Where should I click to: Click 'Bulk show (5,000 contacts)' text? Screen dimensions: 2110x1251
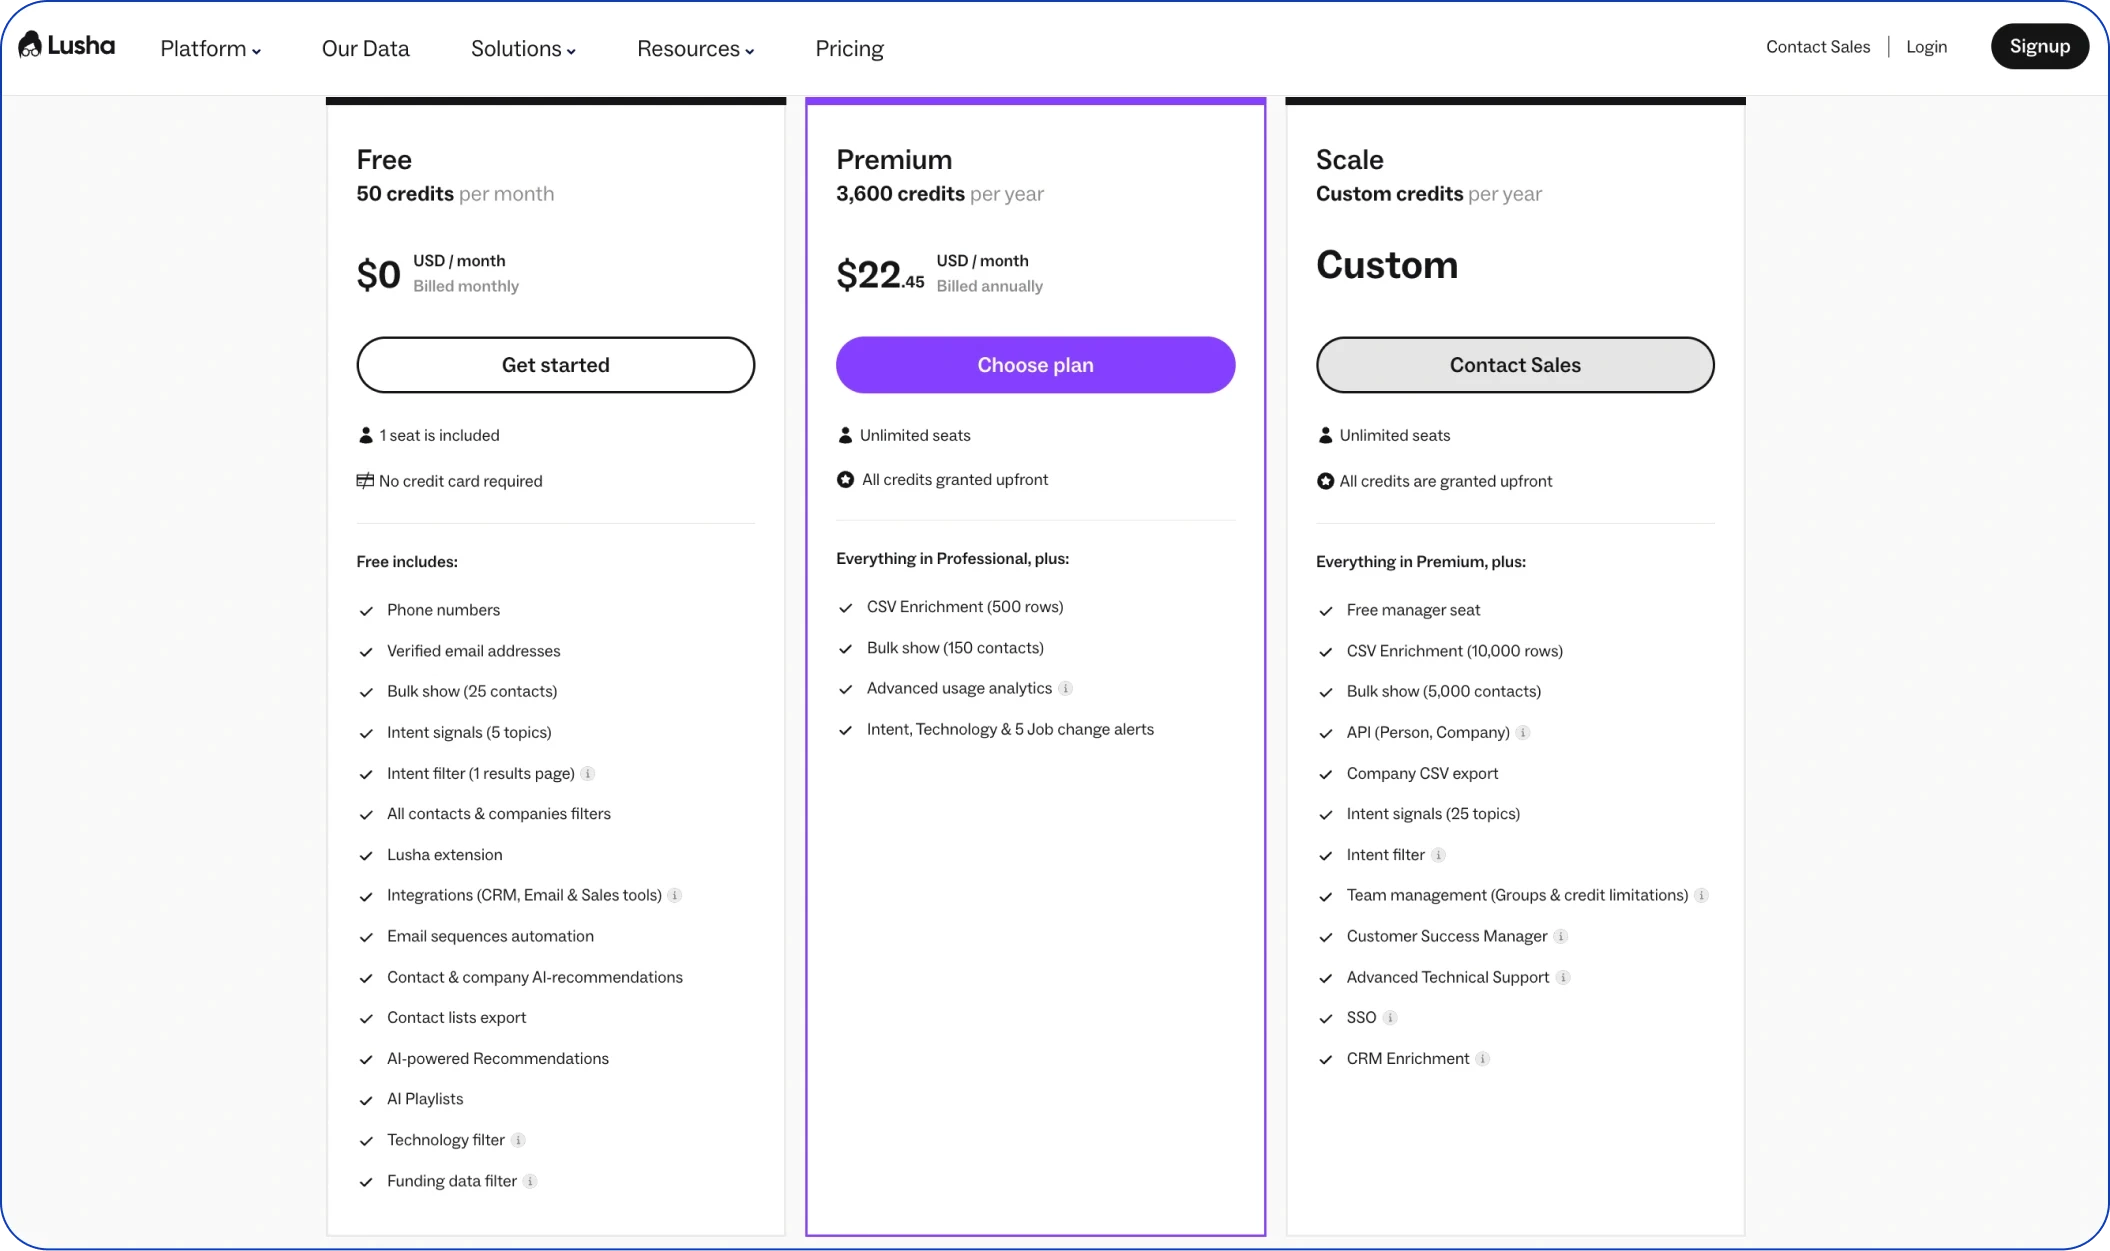(1444, 692)
